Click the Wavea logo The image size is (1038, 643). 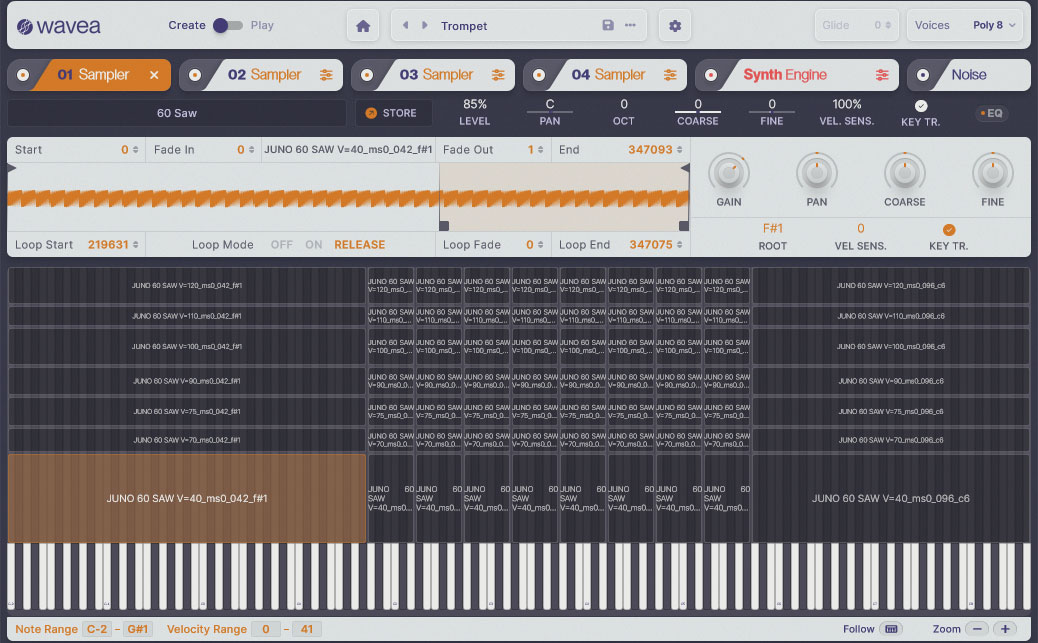(59, 26)
